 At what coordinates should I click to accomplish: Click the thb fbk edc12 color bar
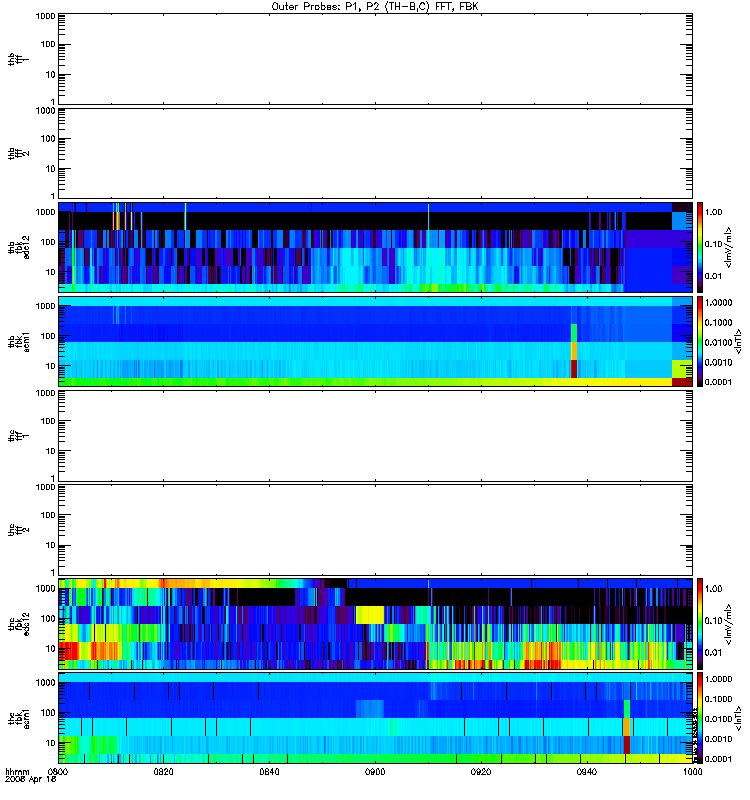point(700,247)
